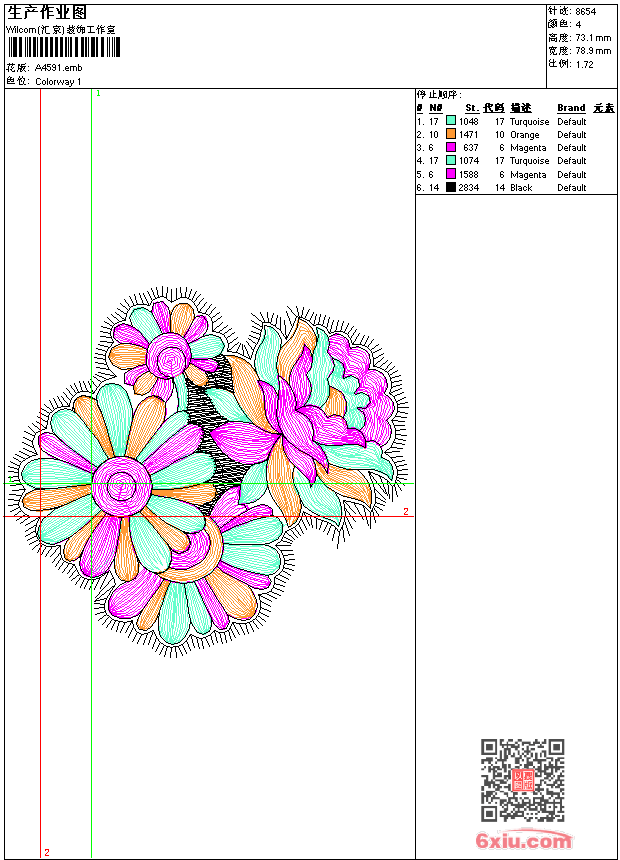Click the 'Orange' description text
This screenshot has height=860, width=620.
click(525, 135)
